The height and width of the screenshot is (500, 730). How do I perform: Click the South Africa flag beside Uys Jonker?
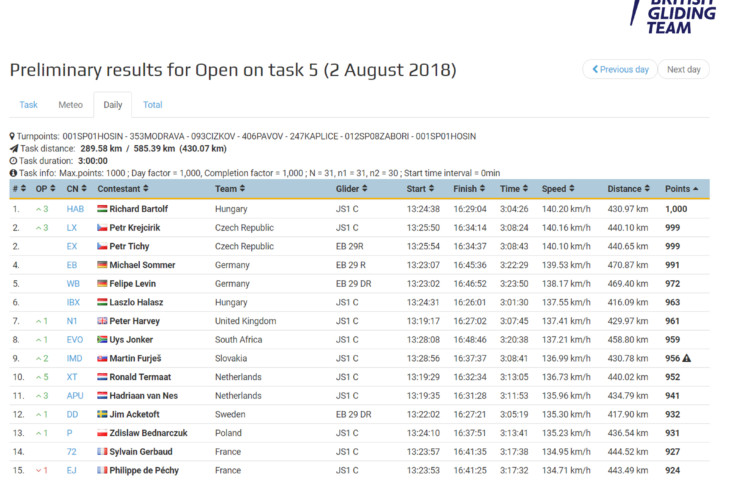coord(102,340)
